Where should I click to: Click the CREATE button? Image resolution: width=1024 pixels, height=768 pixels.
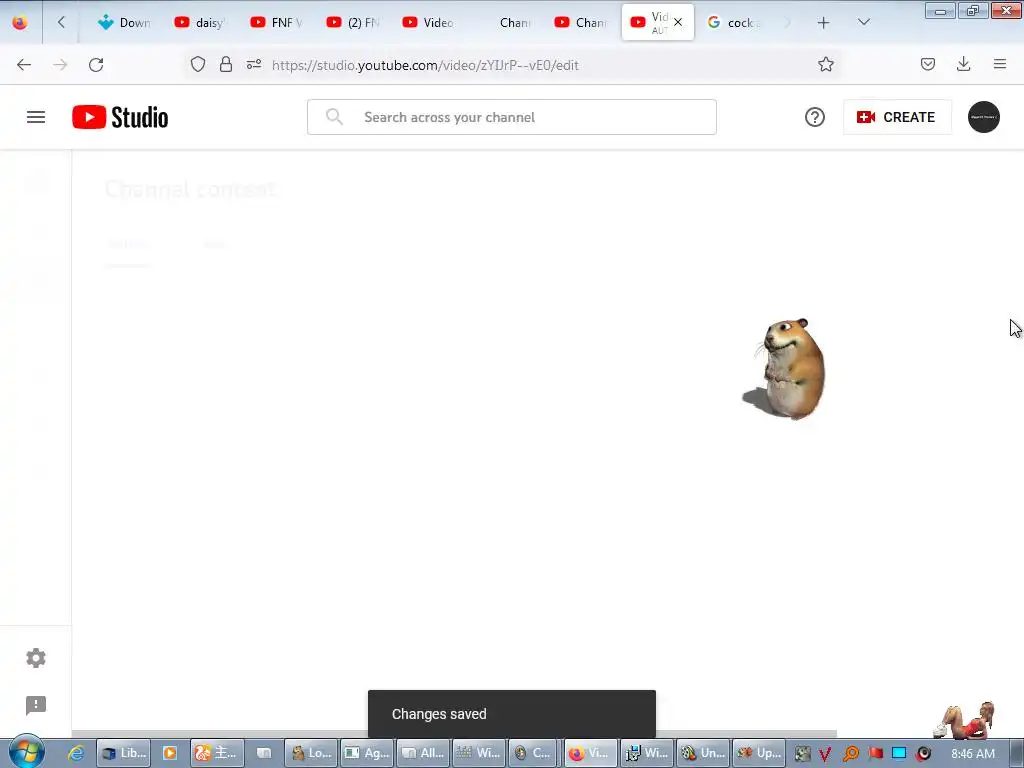pos(897,118)
